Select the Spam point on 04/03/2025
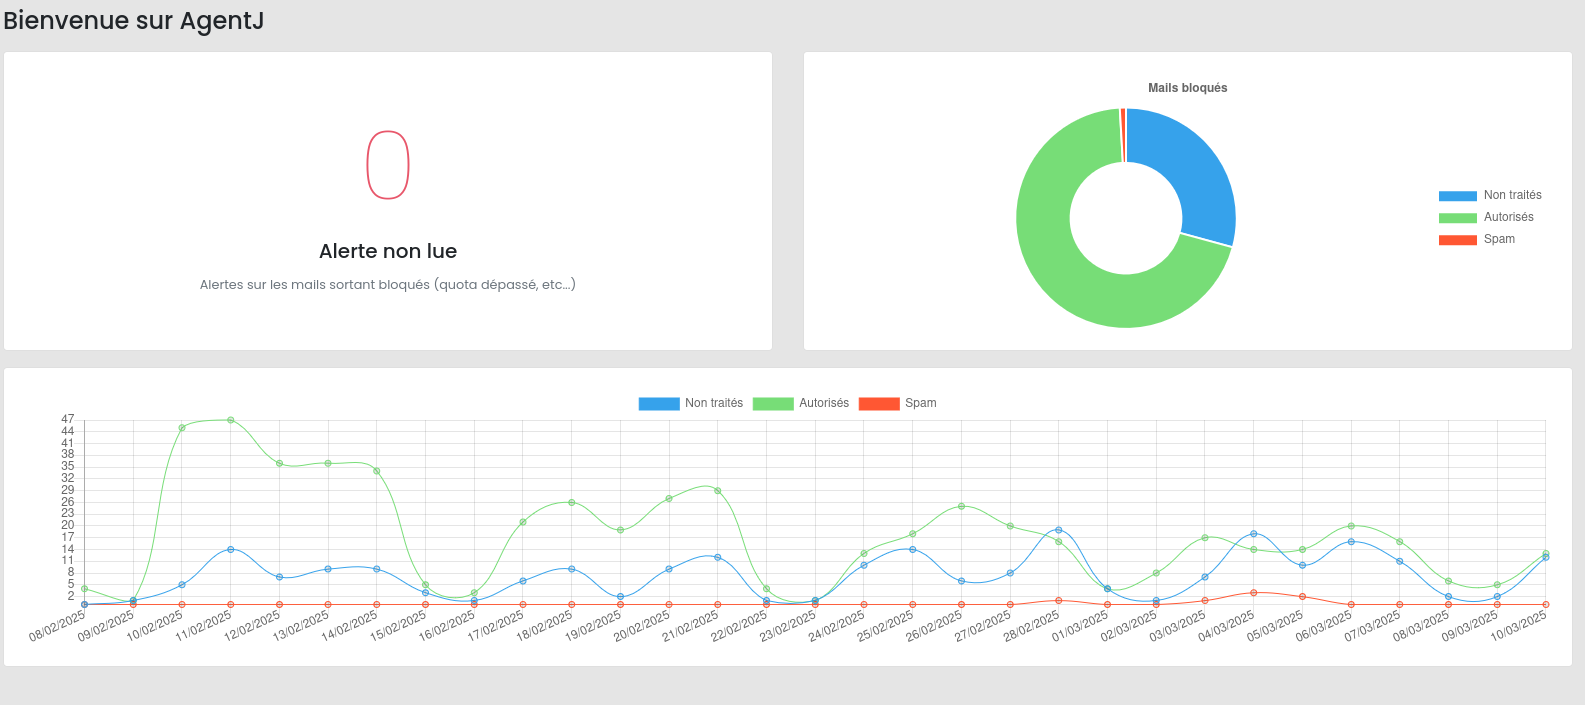Image resolution: width=1585 pixels, height=705 pixels. point(1254,593)
